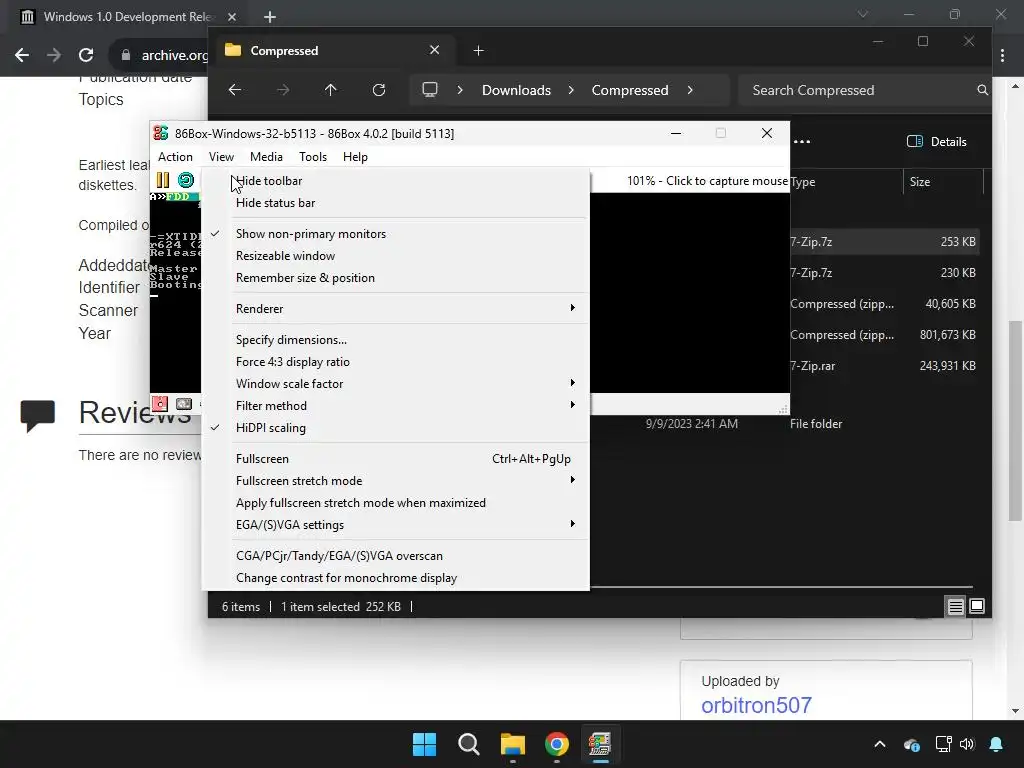Enable Resizeable window option
Screen dimensions: 1024x768
tap(395, 256)
